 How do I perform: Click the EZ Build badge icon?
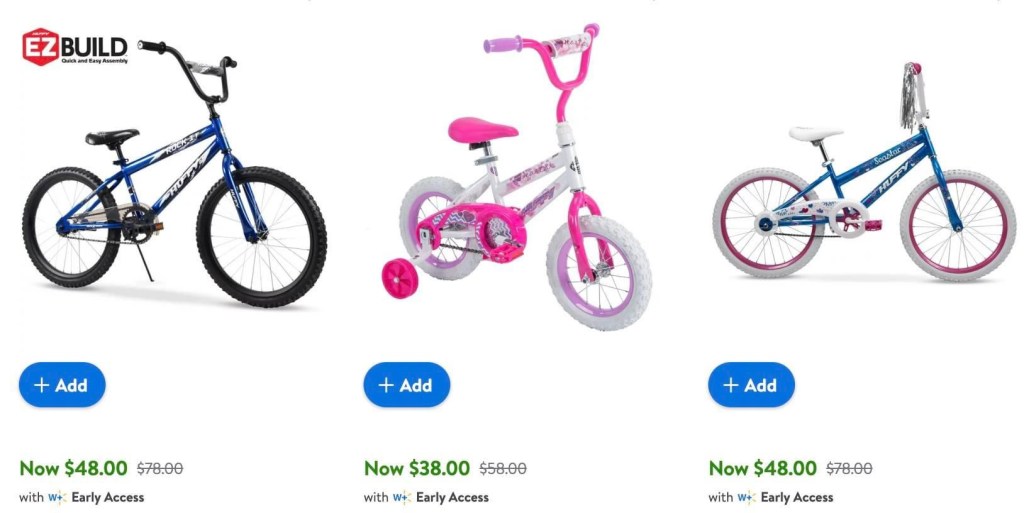click(x=75, y=47)
